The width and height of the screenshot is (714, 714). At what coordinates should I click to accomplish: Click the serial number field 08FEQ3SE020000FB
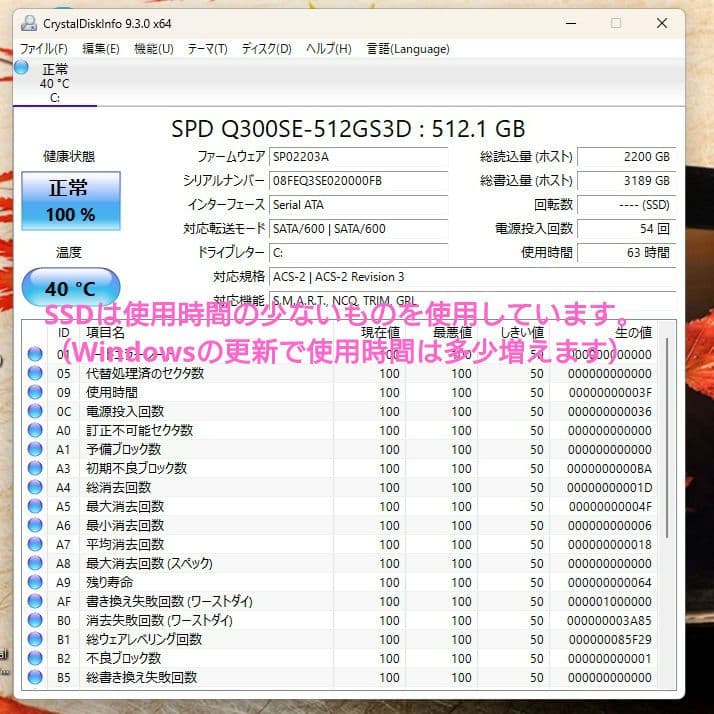click(x=358, y=181)
